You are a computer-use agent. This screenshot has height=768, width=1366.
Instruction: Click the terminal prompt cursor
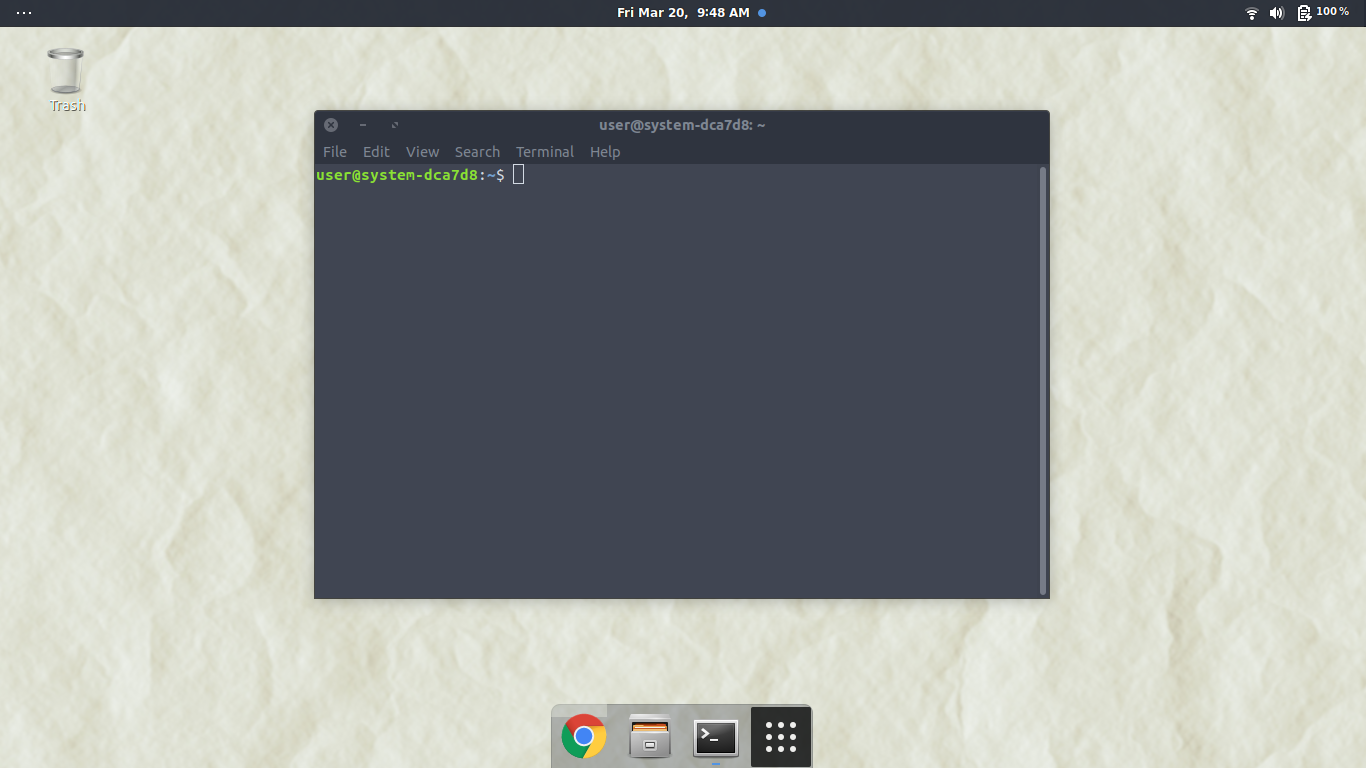pyautogui.click(x=518, y=175)
